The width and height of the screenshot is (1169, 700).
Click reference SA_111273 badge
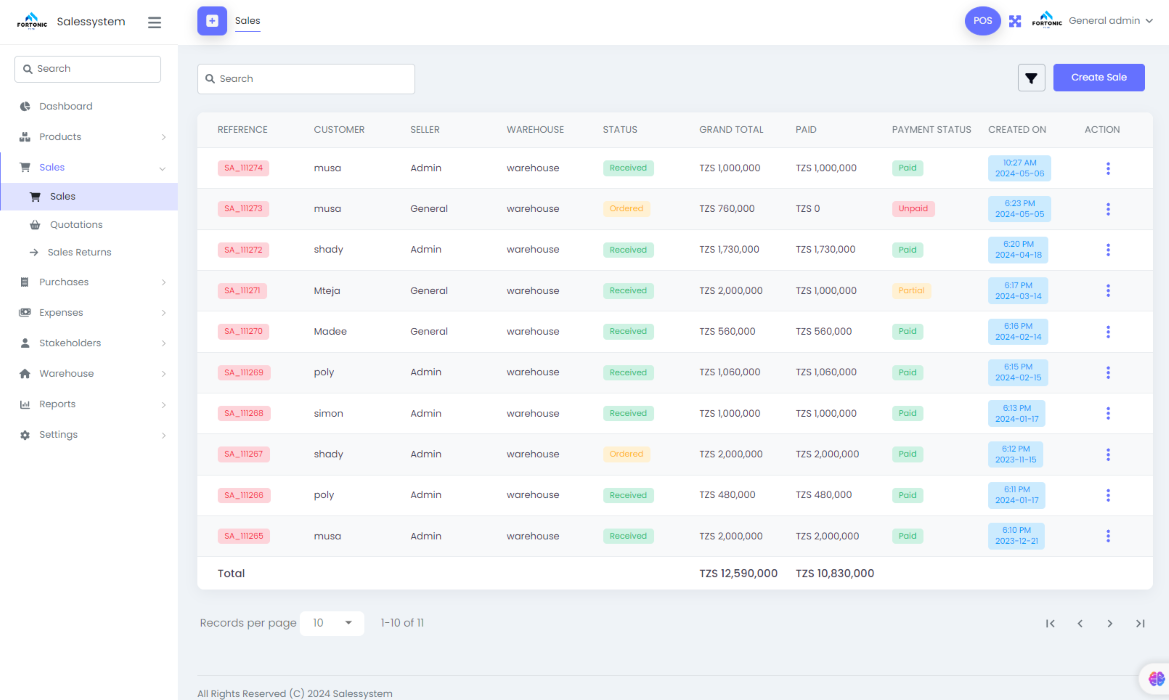pos(244,209)
